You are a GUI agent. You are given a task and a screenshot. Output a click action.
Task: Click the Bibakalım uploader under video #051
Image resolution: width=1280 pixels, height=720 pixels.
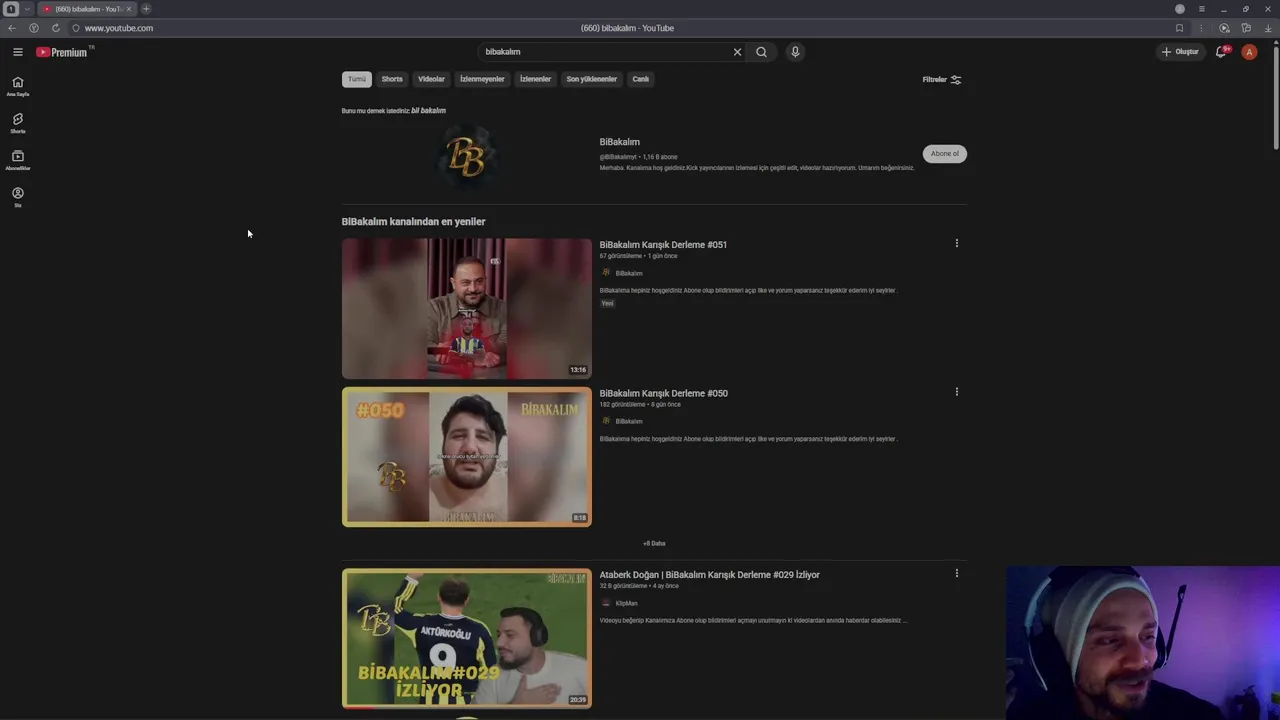(628, 273)
